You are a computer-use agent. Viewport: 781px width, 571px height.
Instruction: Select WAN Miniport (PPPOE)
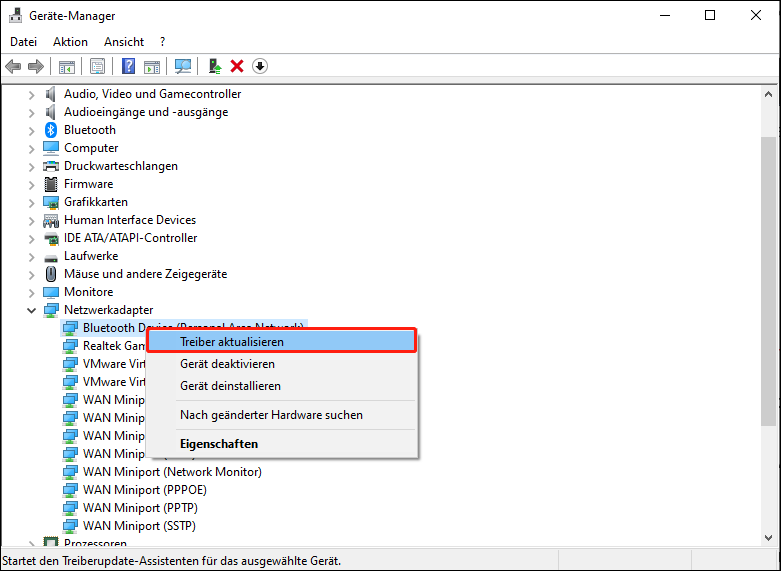point(144,489)
